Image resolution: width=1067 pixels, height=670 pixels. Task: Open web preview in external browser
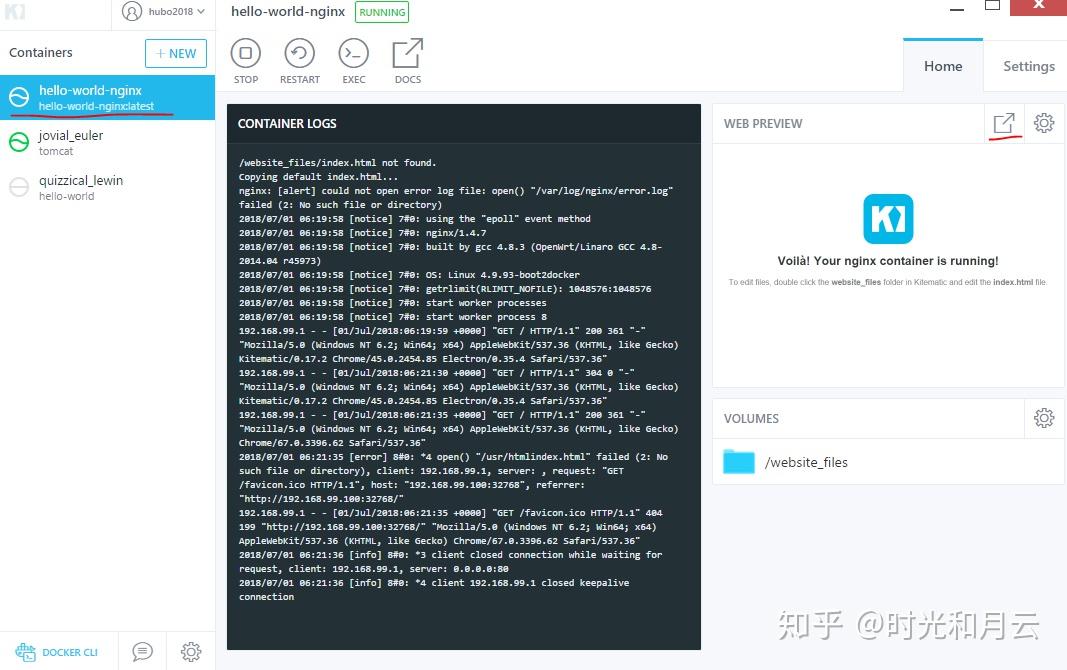1004,123
